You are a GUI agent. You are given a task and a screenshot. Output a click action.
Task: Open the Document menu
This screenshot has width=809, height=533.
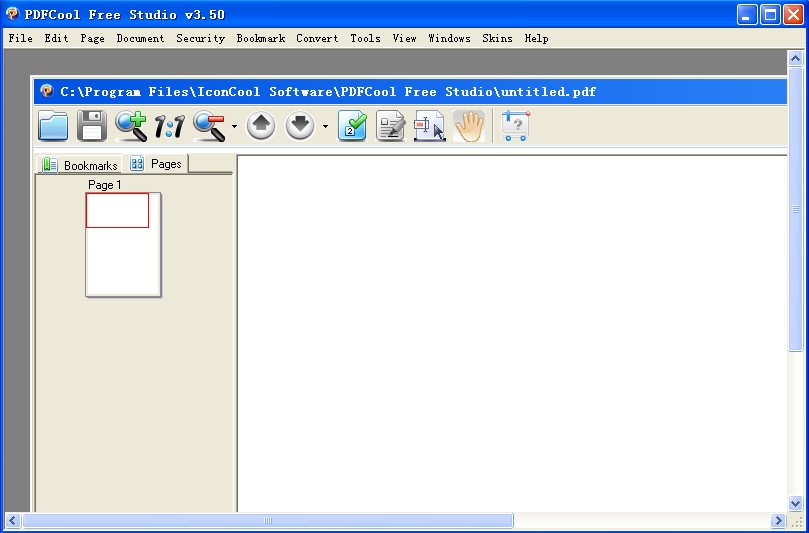[140, 38]
